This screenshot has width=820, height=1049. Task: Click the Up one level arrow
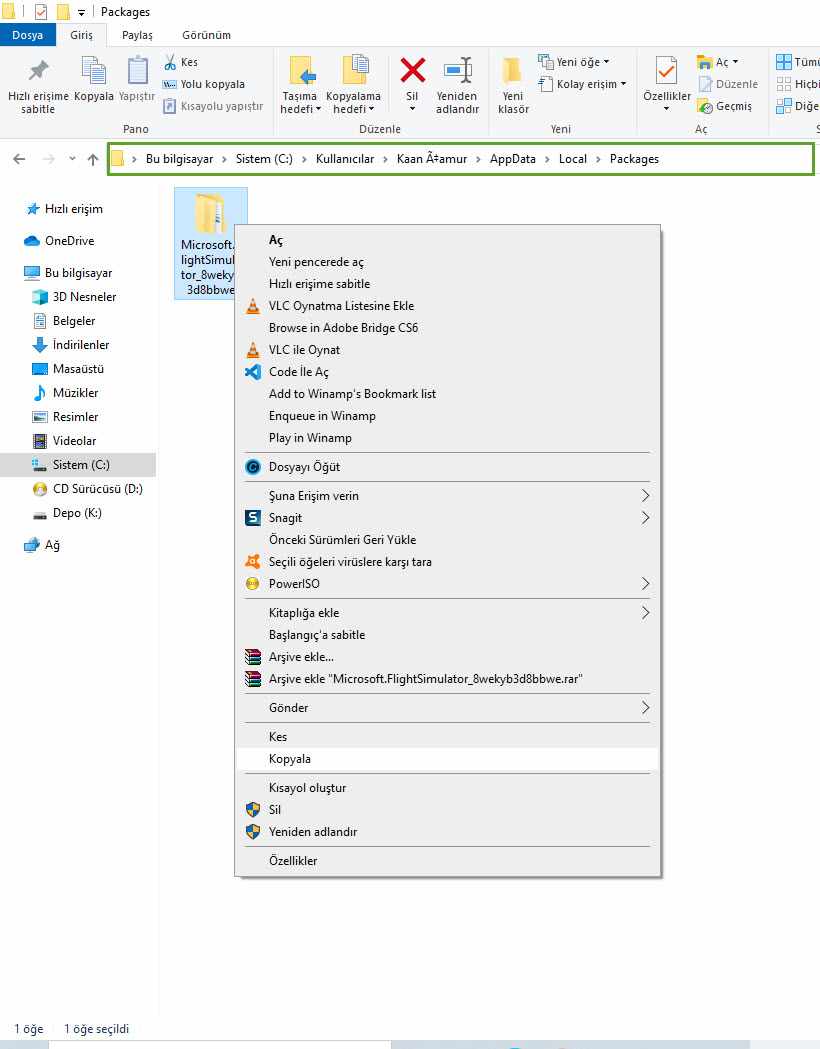click(x=93, y=159)
